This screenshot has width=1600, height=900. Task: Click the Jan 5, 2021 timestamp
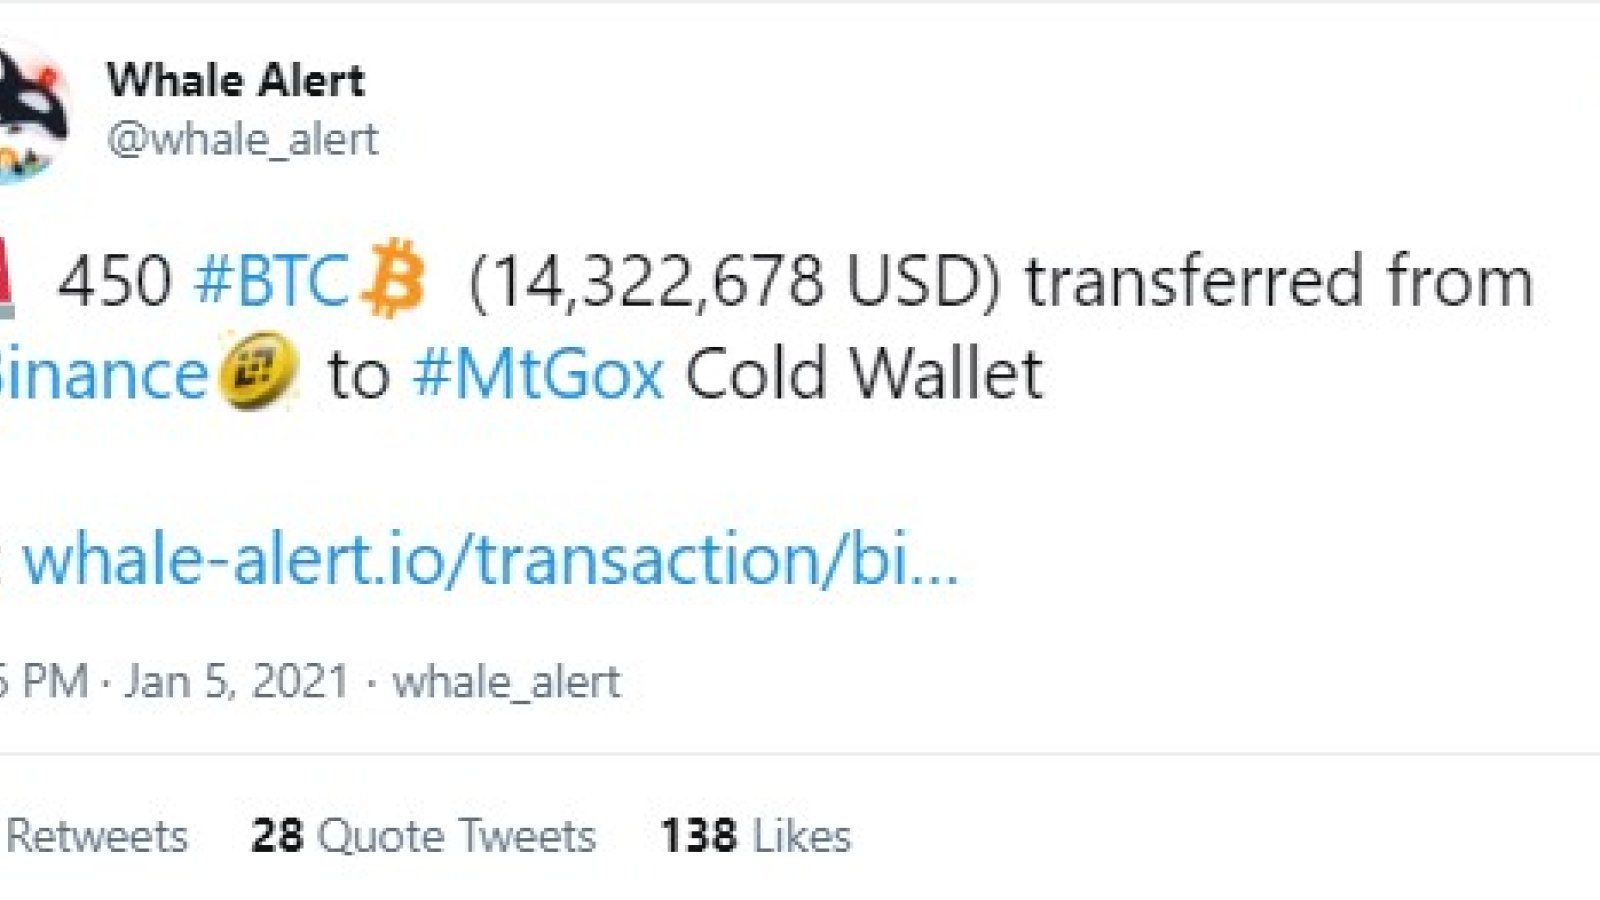(x=237, y=682)
